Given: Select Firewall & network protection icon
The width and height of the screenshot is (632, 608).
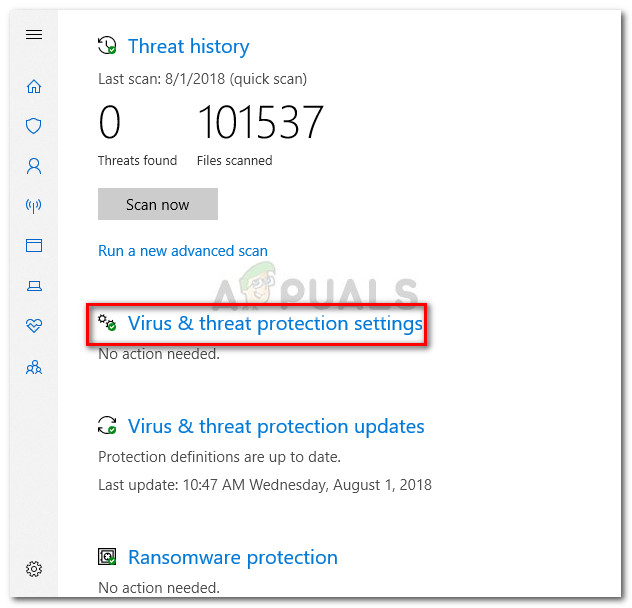Looking at the screenshot, I should point(34,205).
